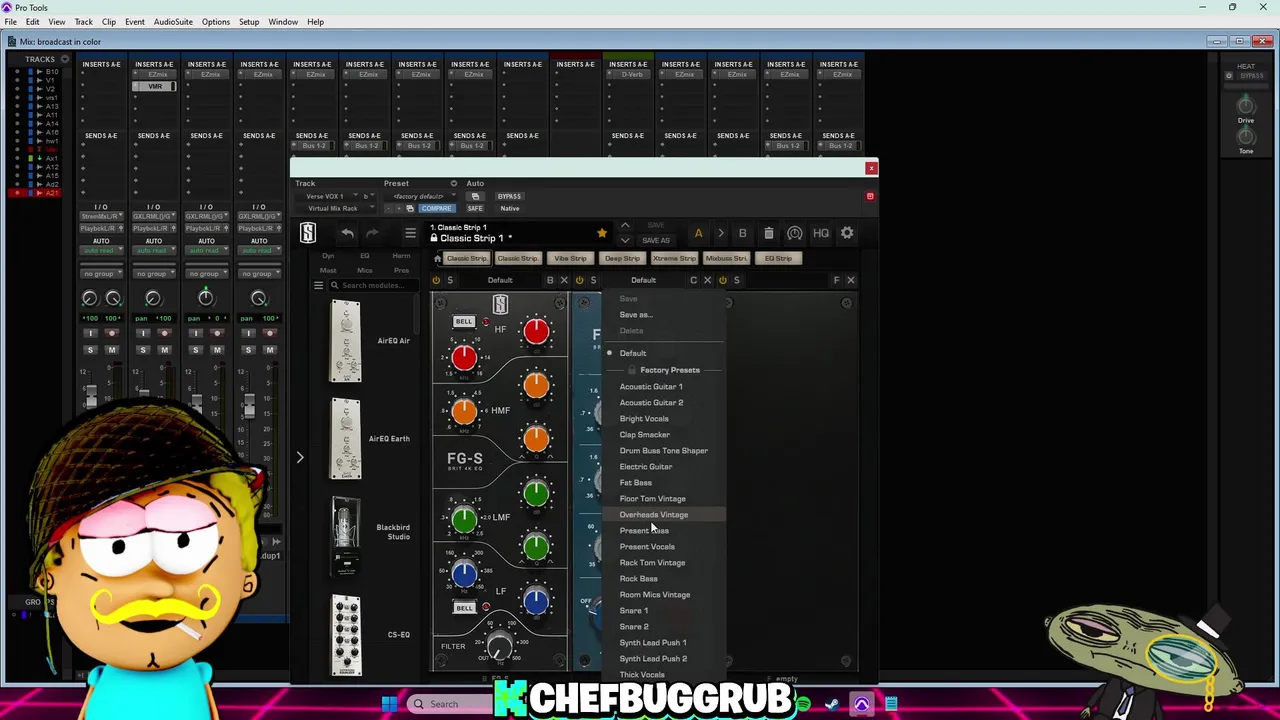
Task: Click the red target icon in plugin header
Action: (870, 196)
